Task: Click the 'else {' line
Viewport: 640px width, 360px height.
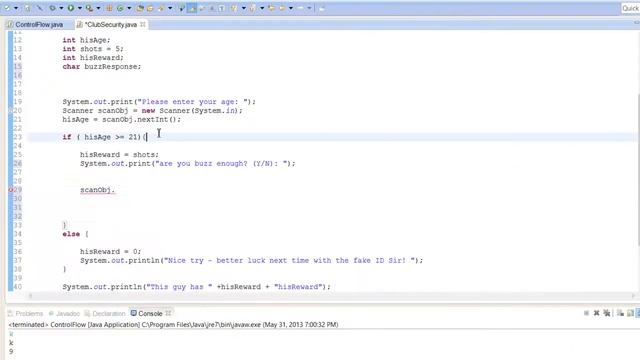Action: [76, 234]
